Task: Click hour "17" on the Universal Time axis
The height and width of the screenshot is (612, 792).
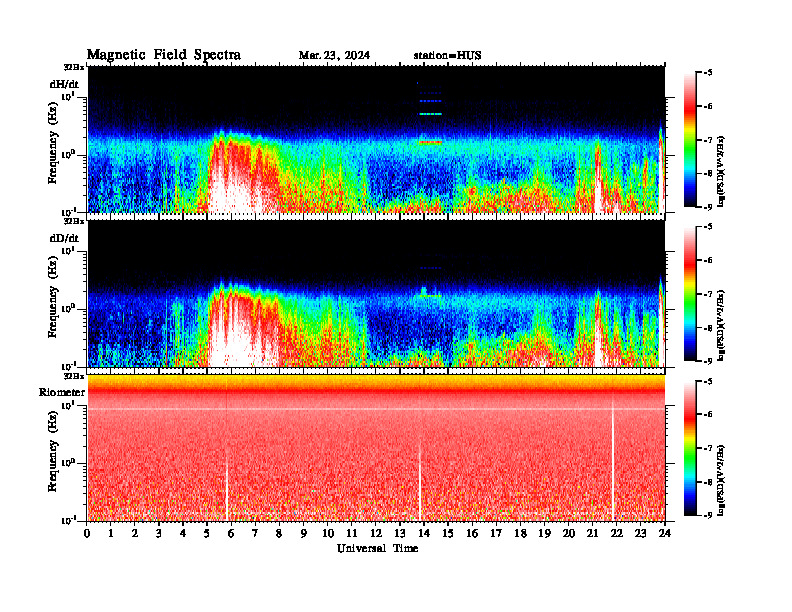Action: click(496, 533)
